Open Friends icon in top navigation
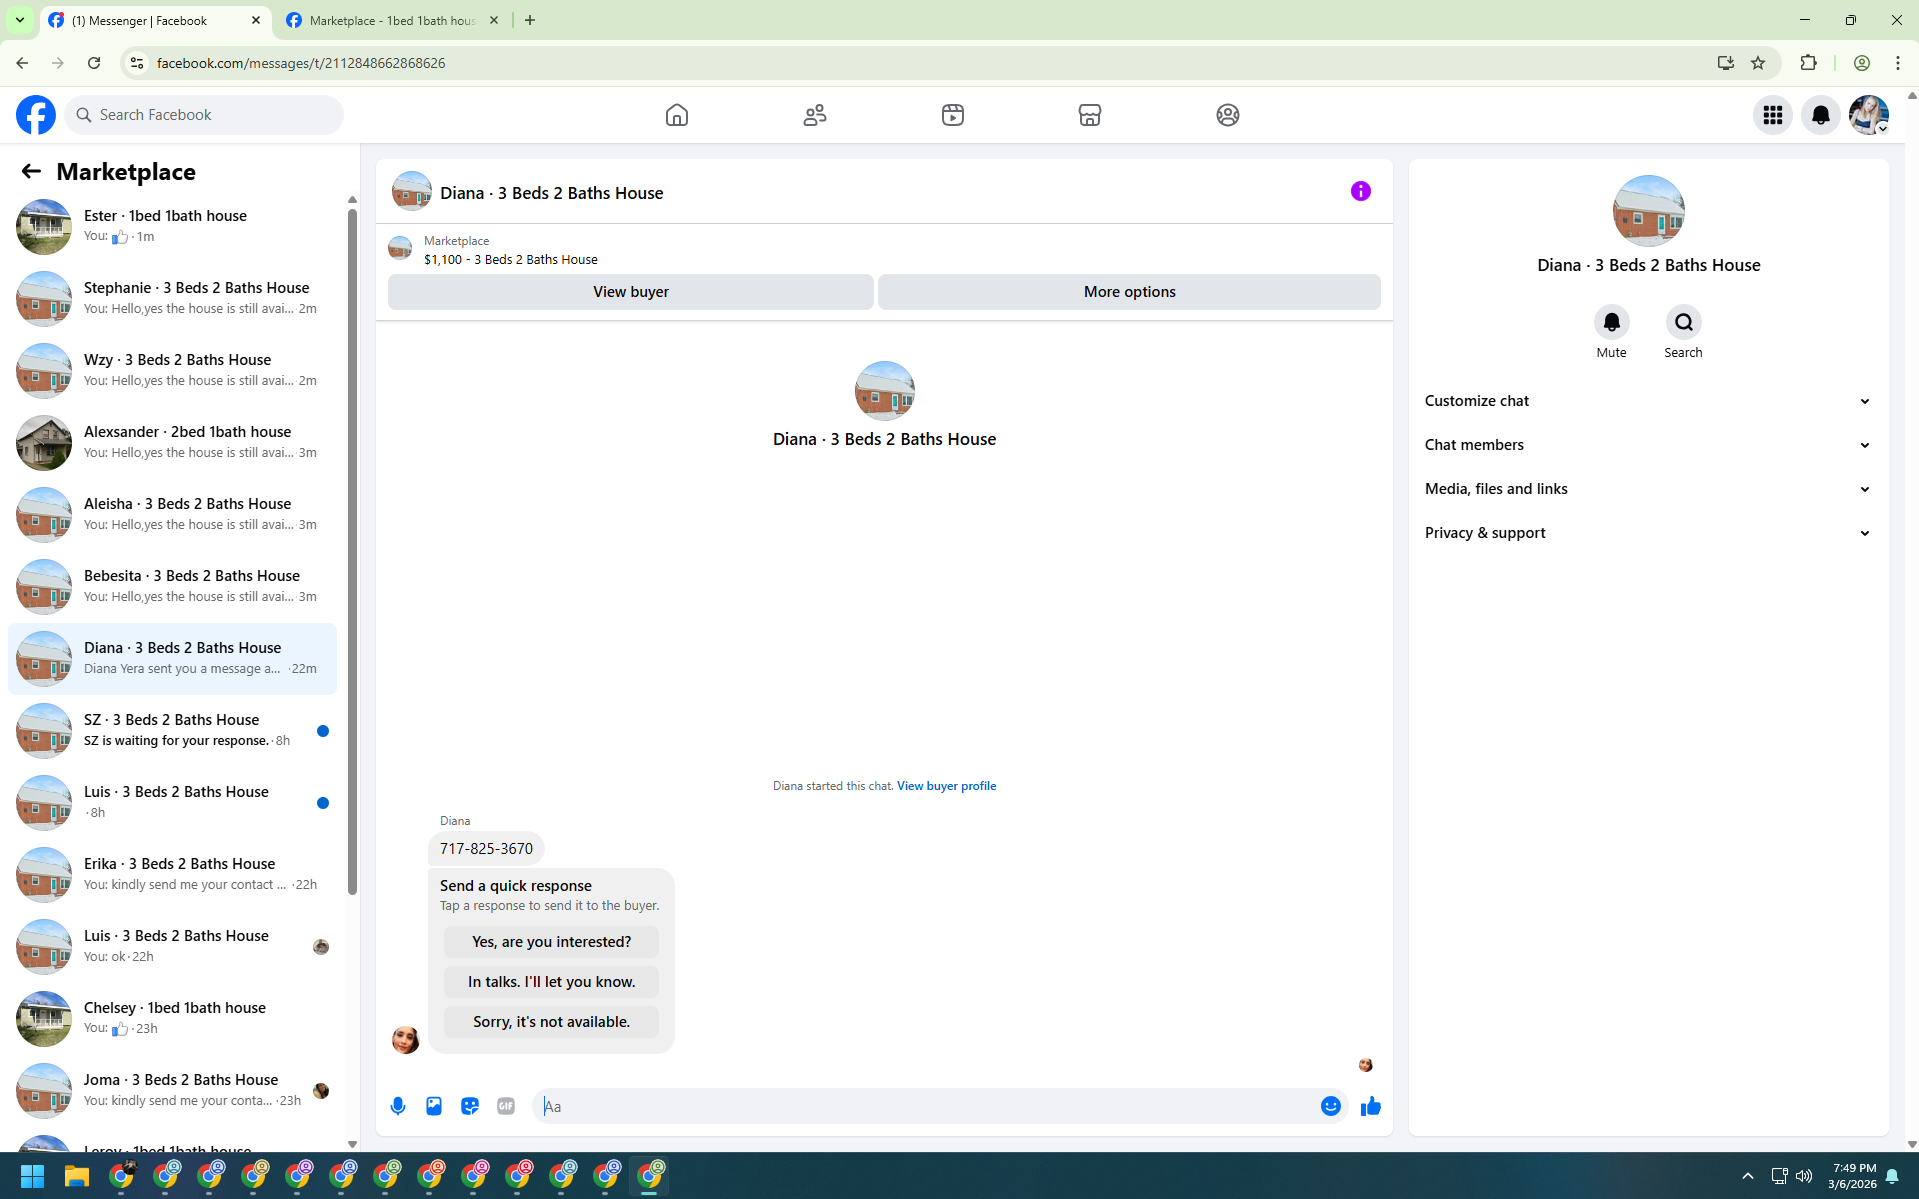Image resolution: width=1919 pixels, height=1199 pixels. point(815,115)
